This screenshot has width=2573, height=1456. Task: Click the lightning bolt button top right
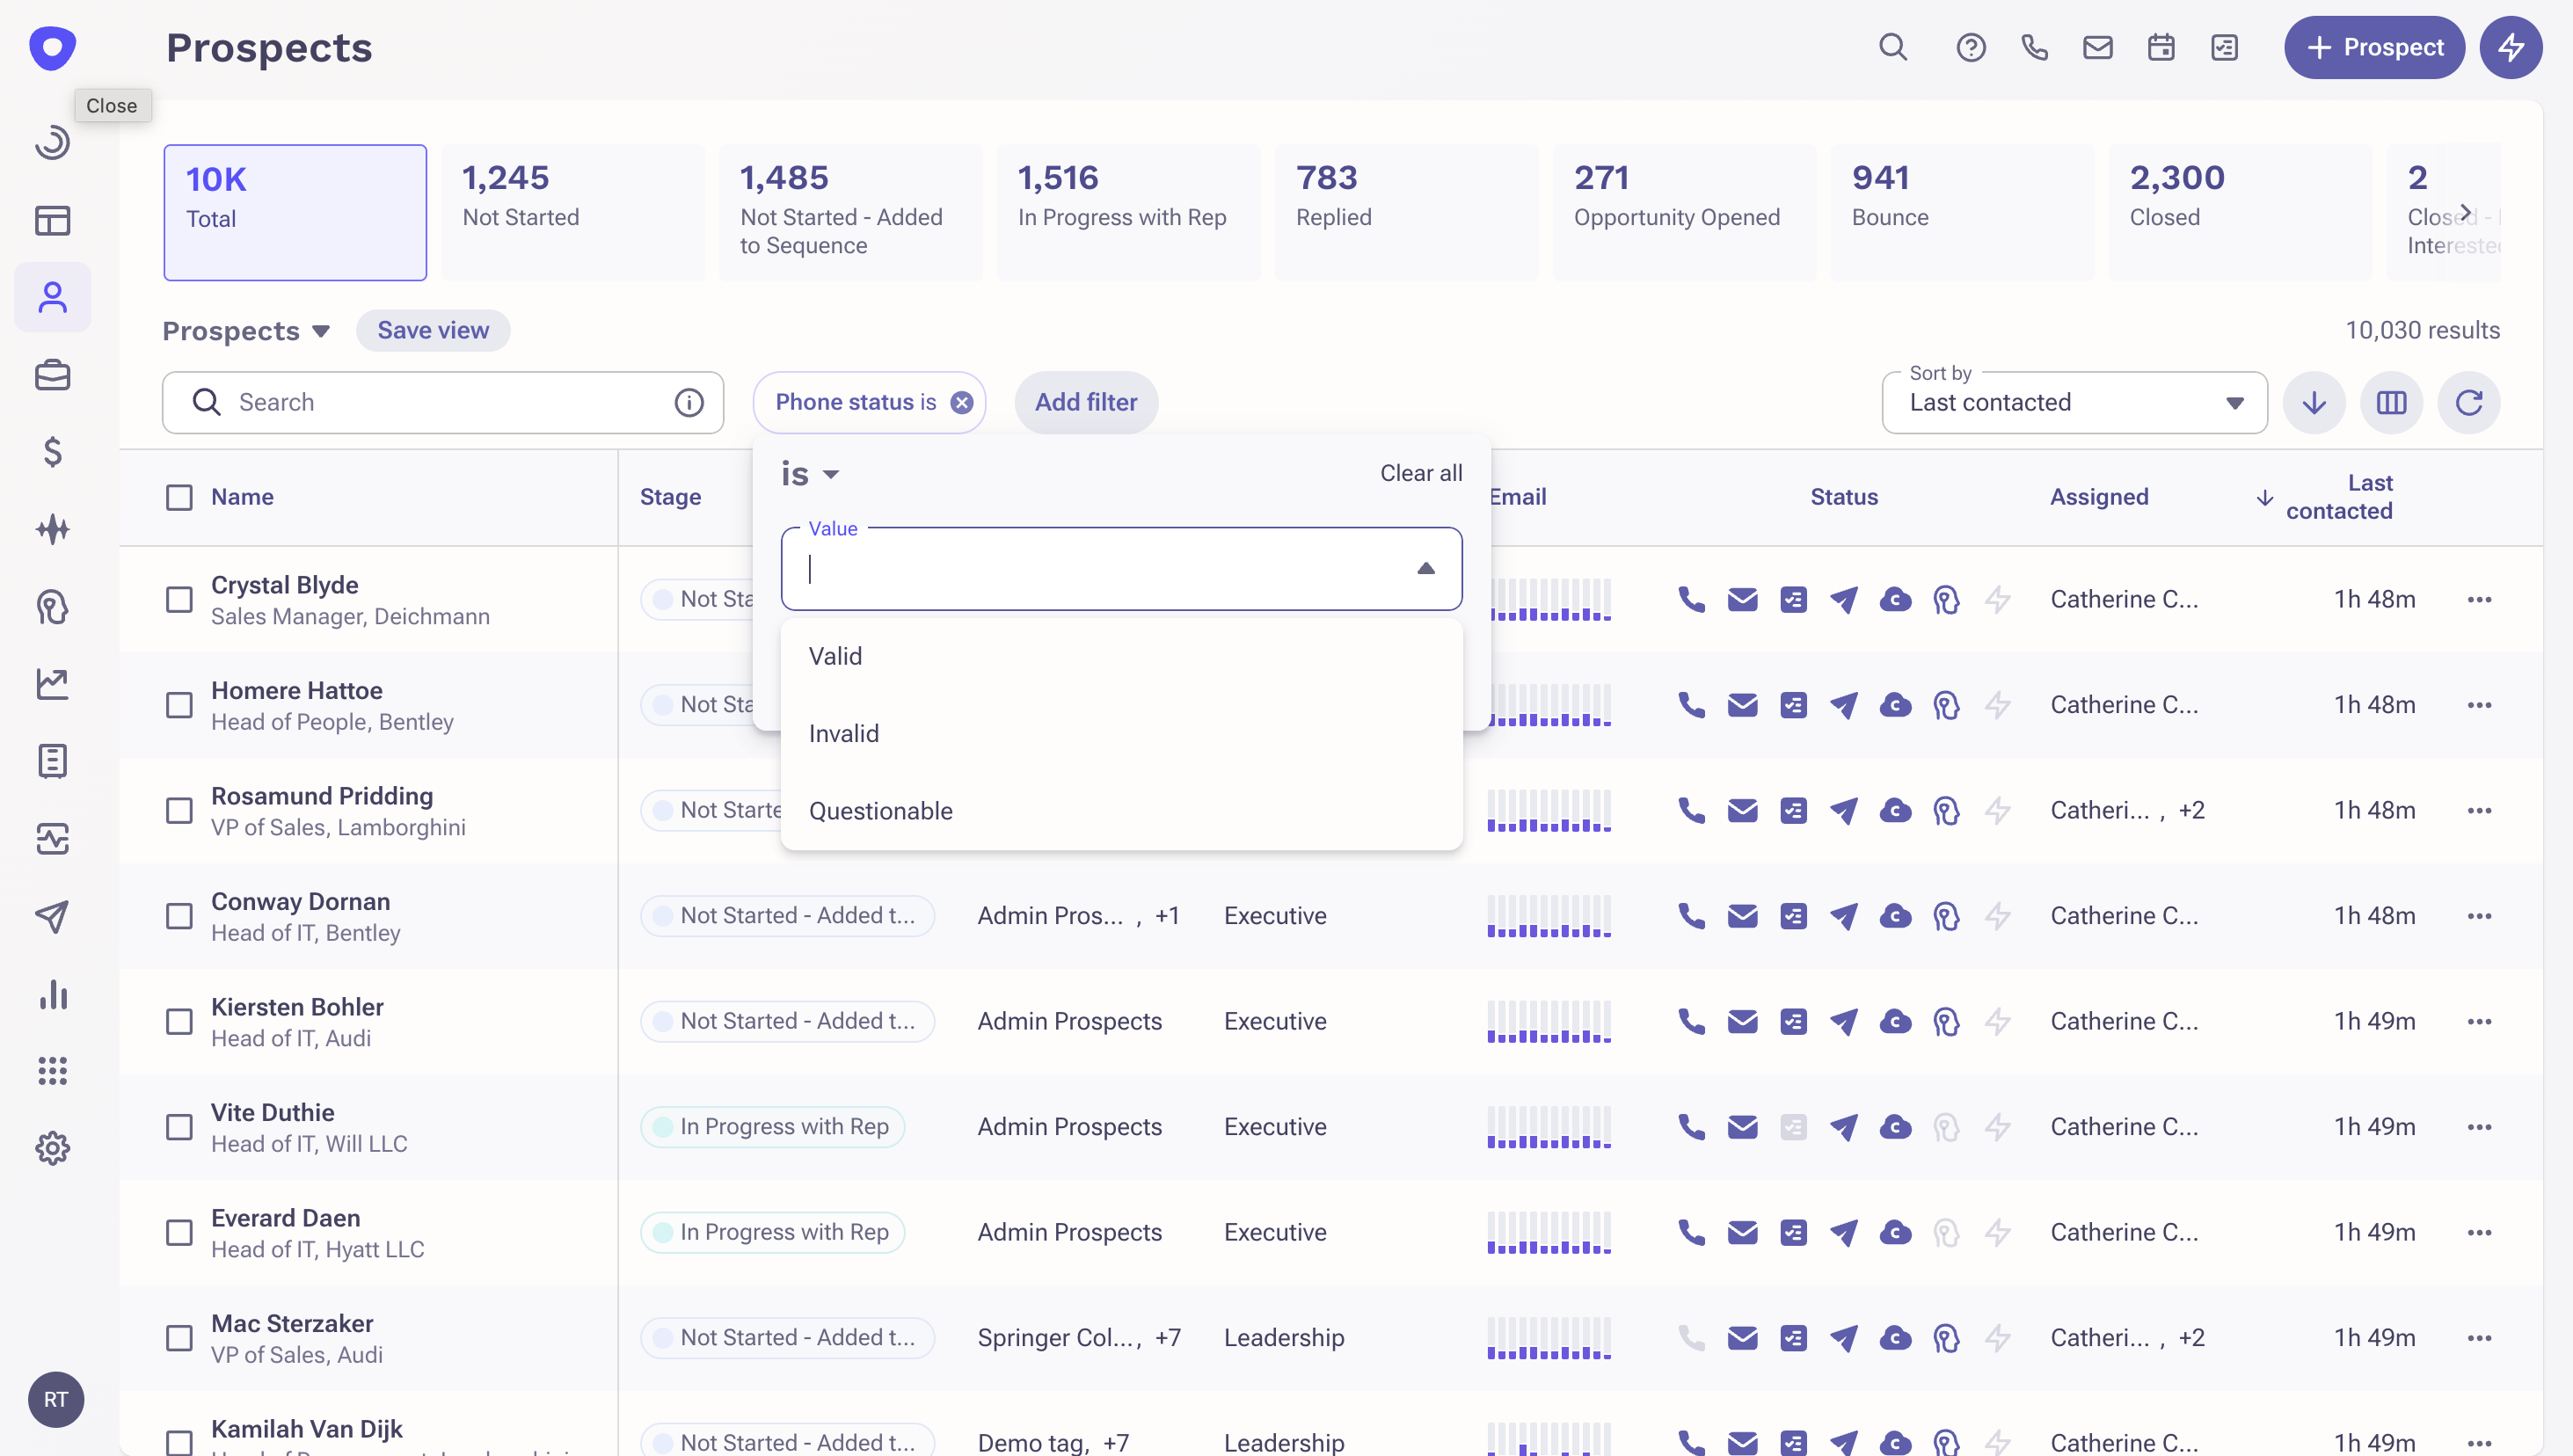pos(2510,47)
